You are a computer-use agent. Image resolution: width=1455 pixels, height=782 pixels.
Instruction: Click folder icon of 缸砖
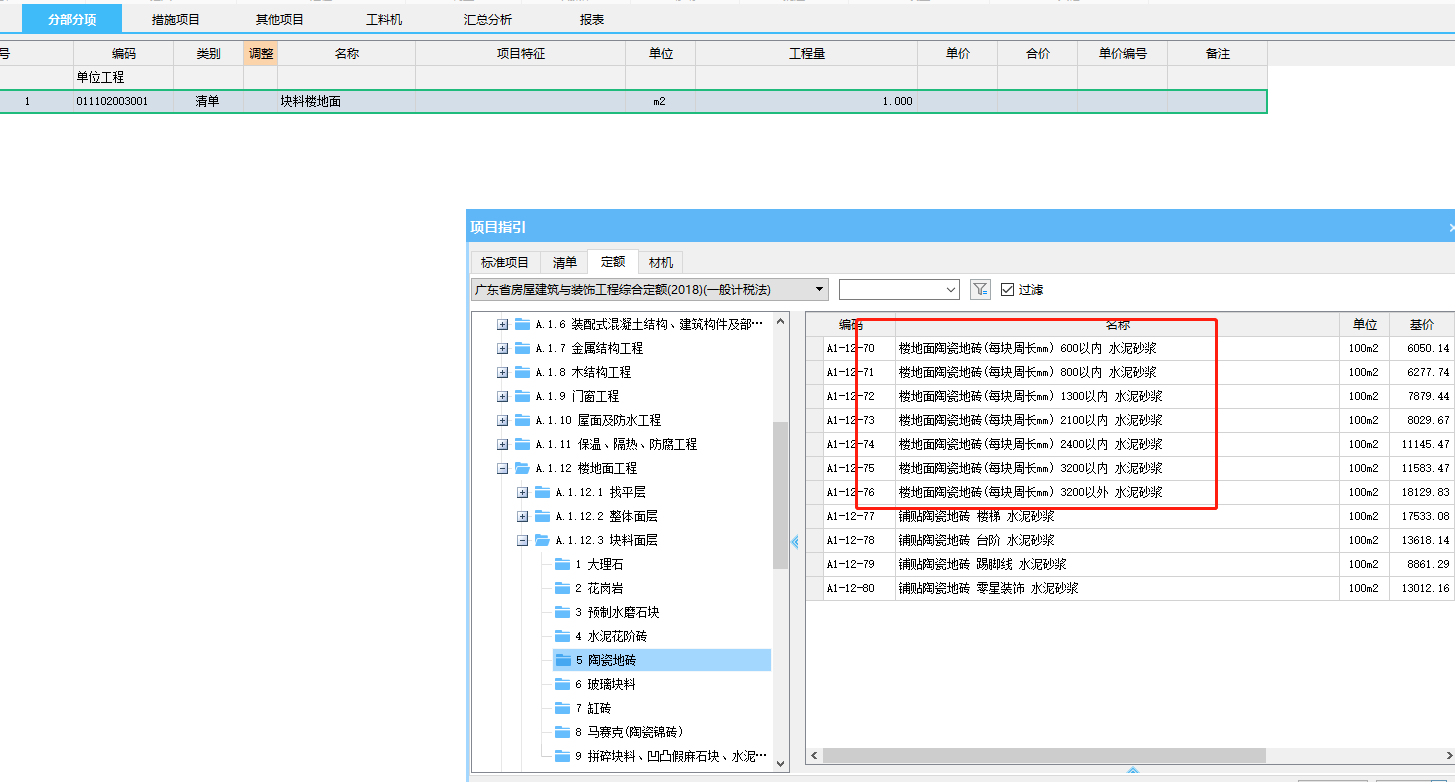tap(563, 708)
